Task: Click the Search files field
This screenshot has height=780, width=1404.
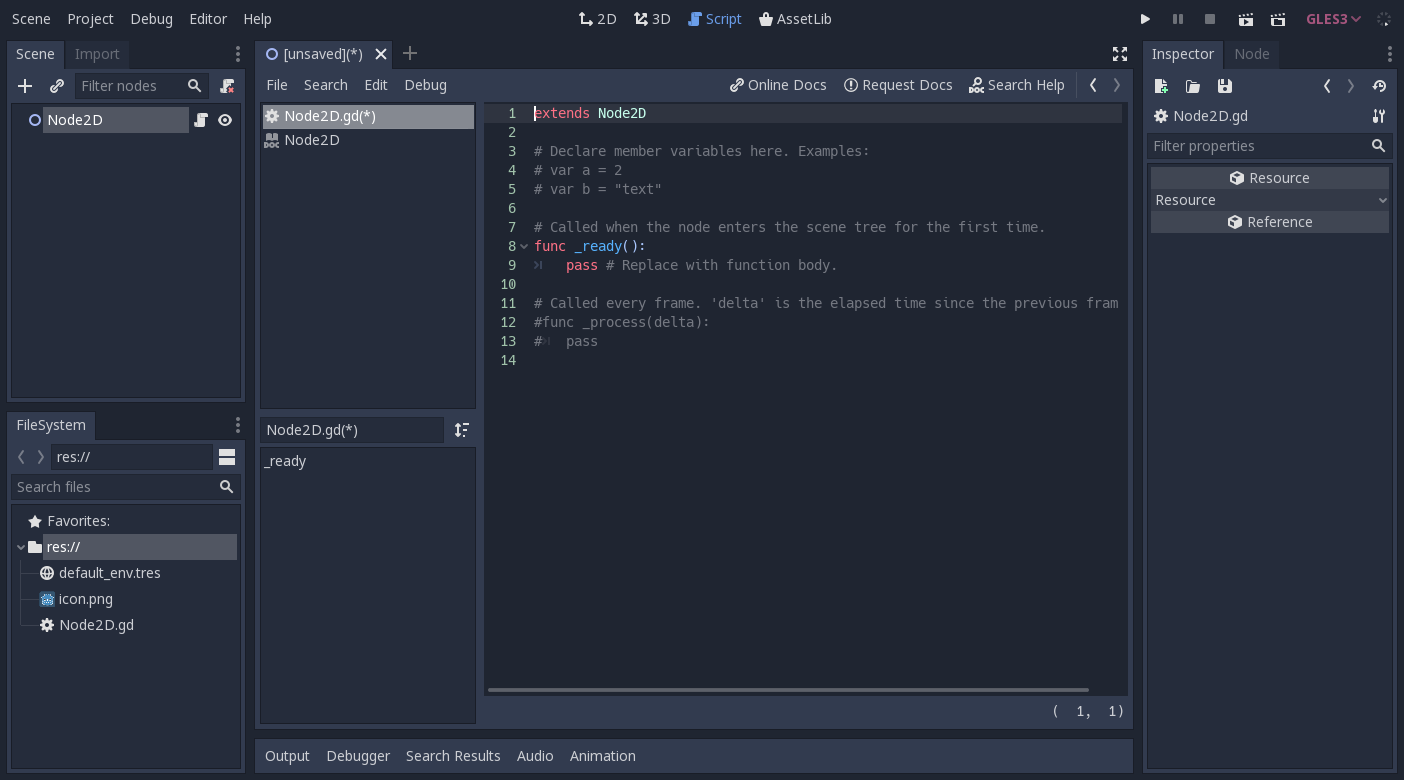Action: click(126, 487)
